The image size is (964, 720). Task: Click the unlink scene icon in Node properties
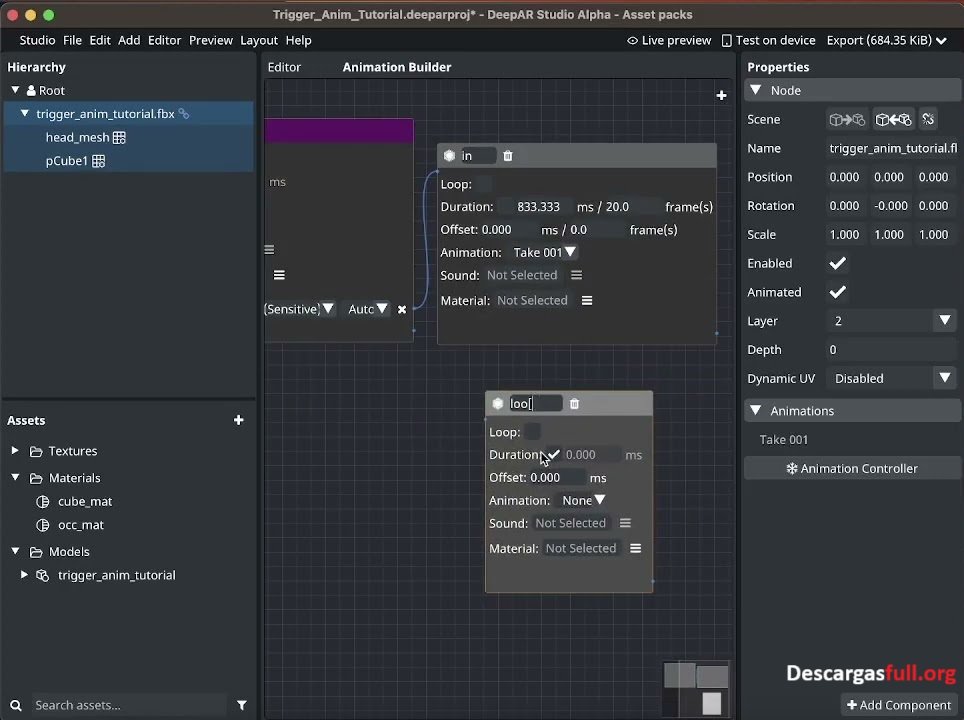point(928,119)
